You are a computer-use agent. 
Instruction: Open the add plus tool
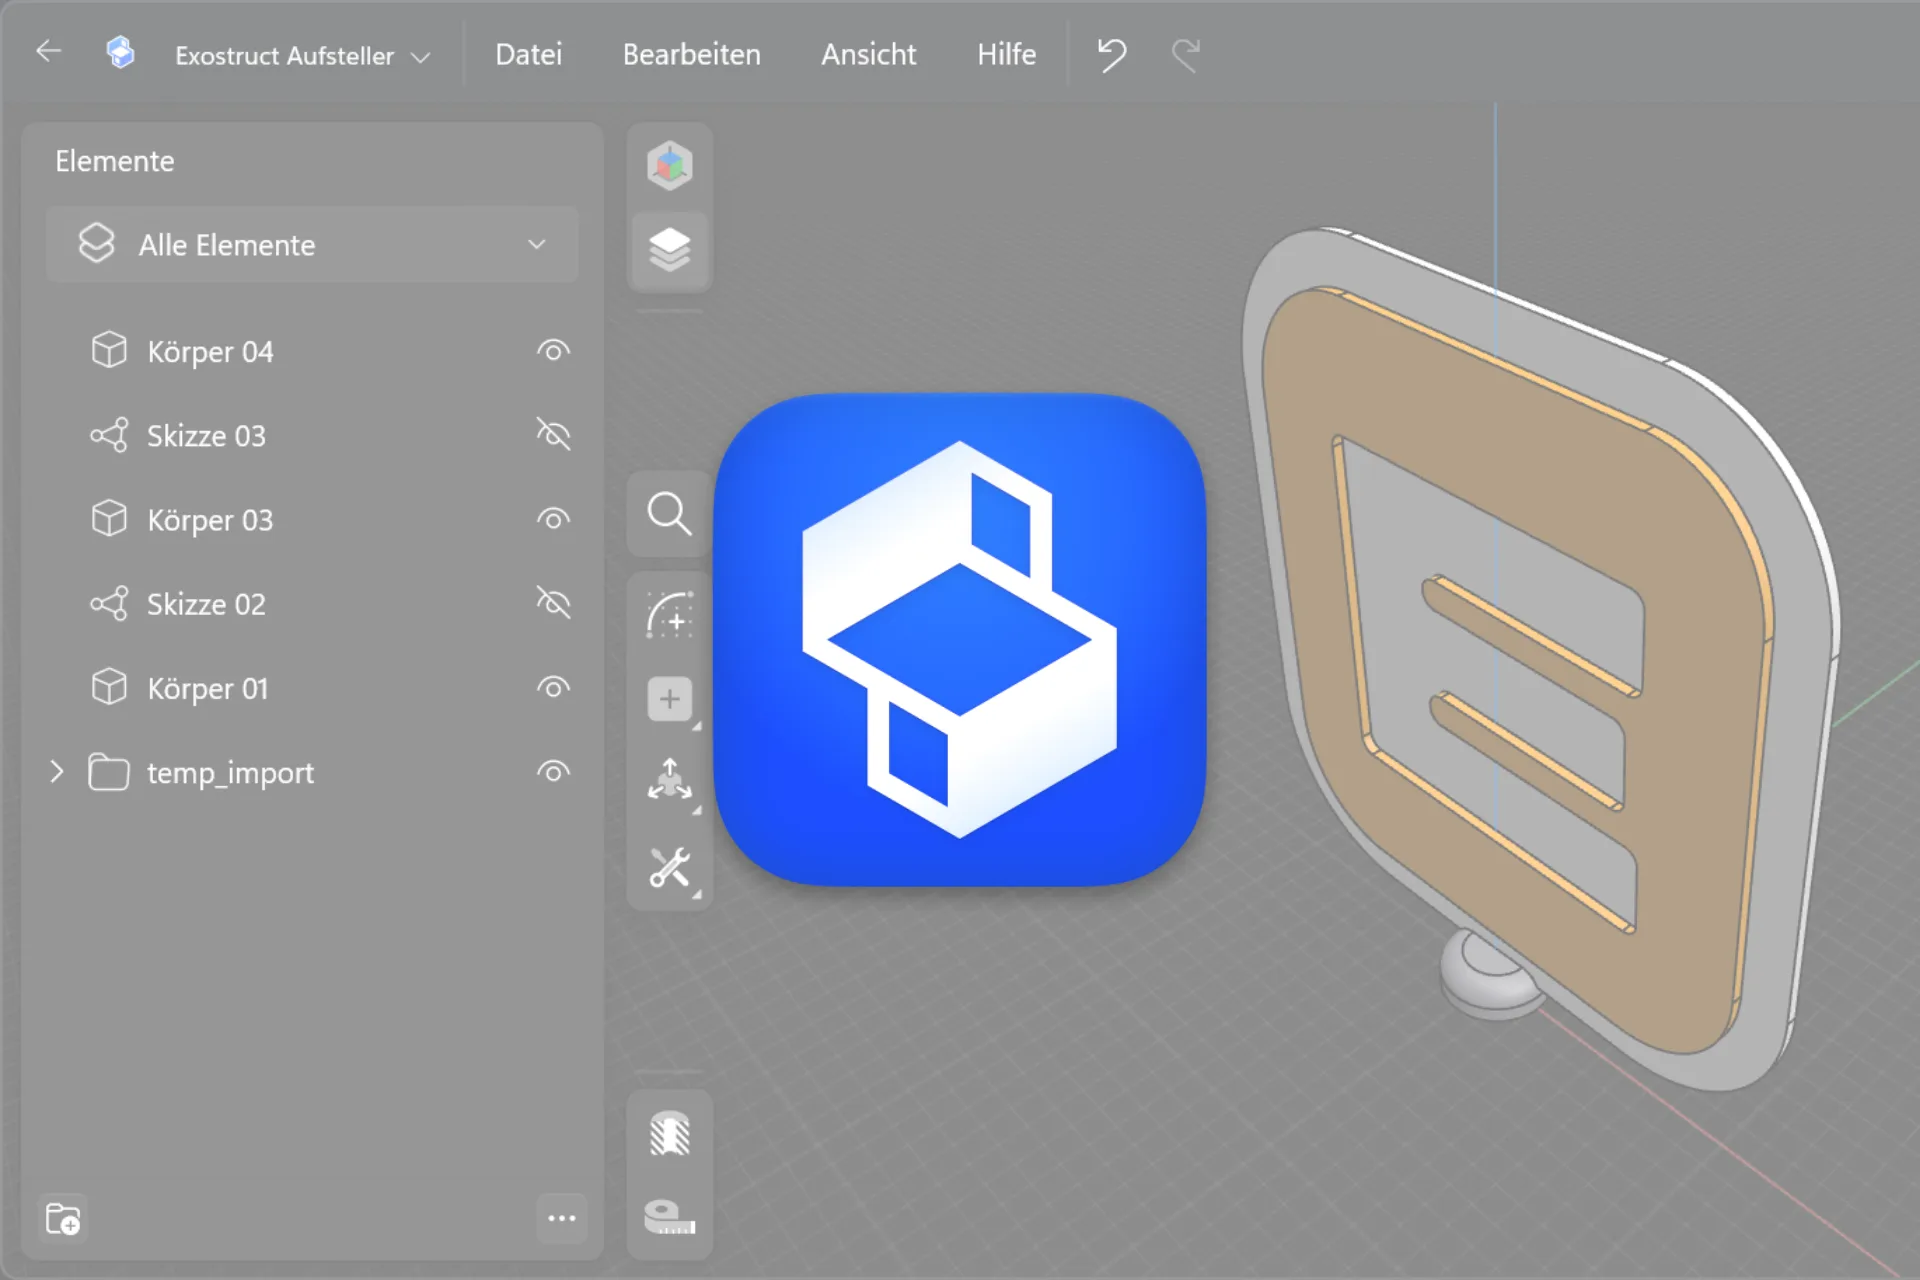coord(670,699)
